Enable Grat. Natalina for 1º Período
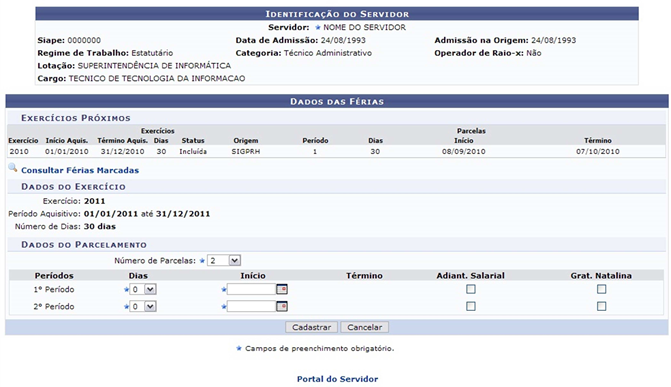671x387 pixels. tap(601, 289)
